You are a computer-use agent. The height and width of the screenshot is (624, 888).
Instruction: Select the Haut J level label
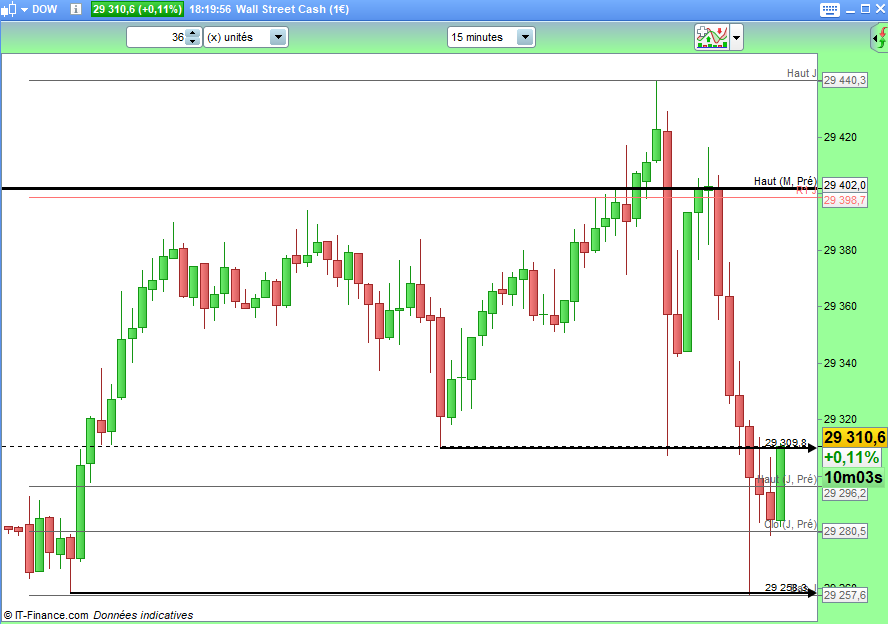[x=802, y=74]
